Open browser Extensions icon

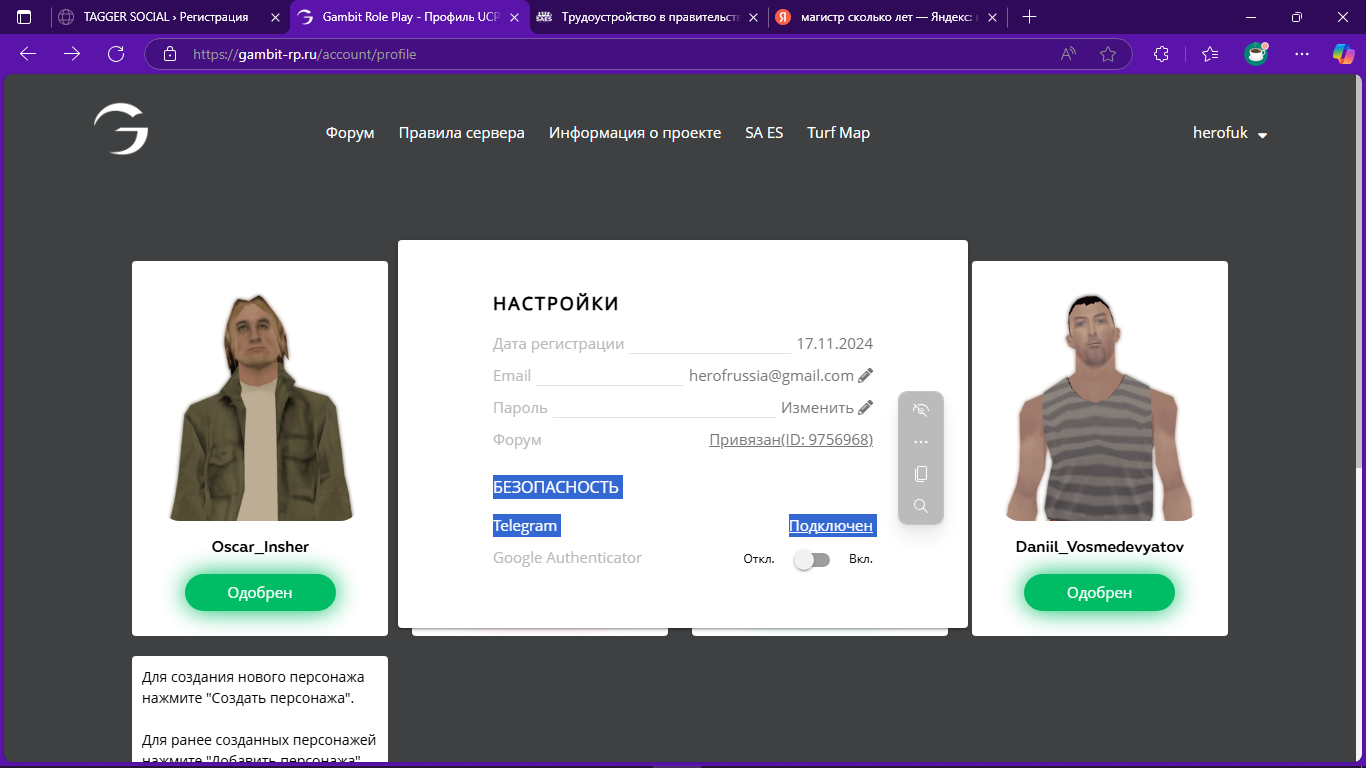pos(1162,54)
